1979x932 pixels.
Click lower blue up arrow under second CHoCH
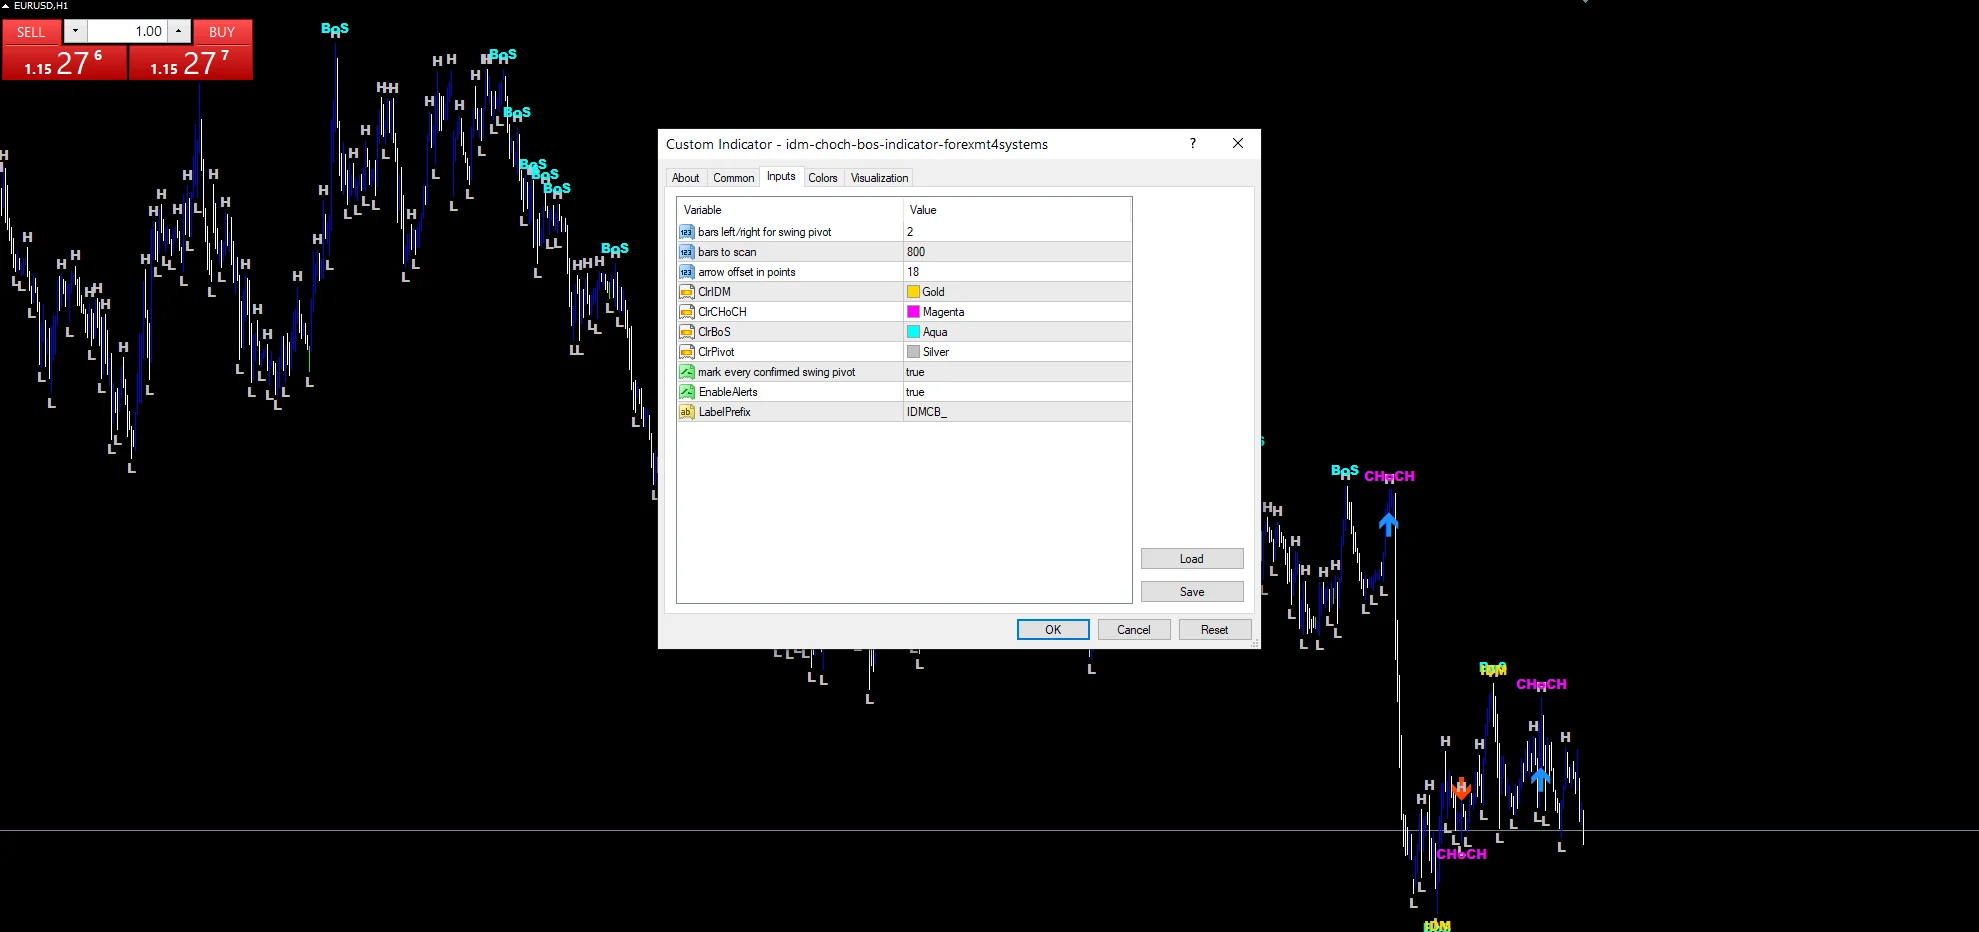click(1540, 777)
